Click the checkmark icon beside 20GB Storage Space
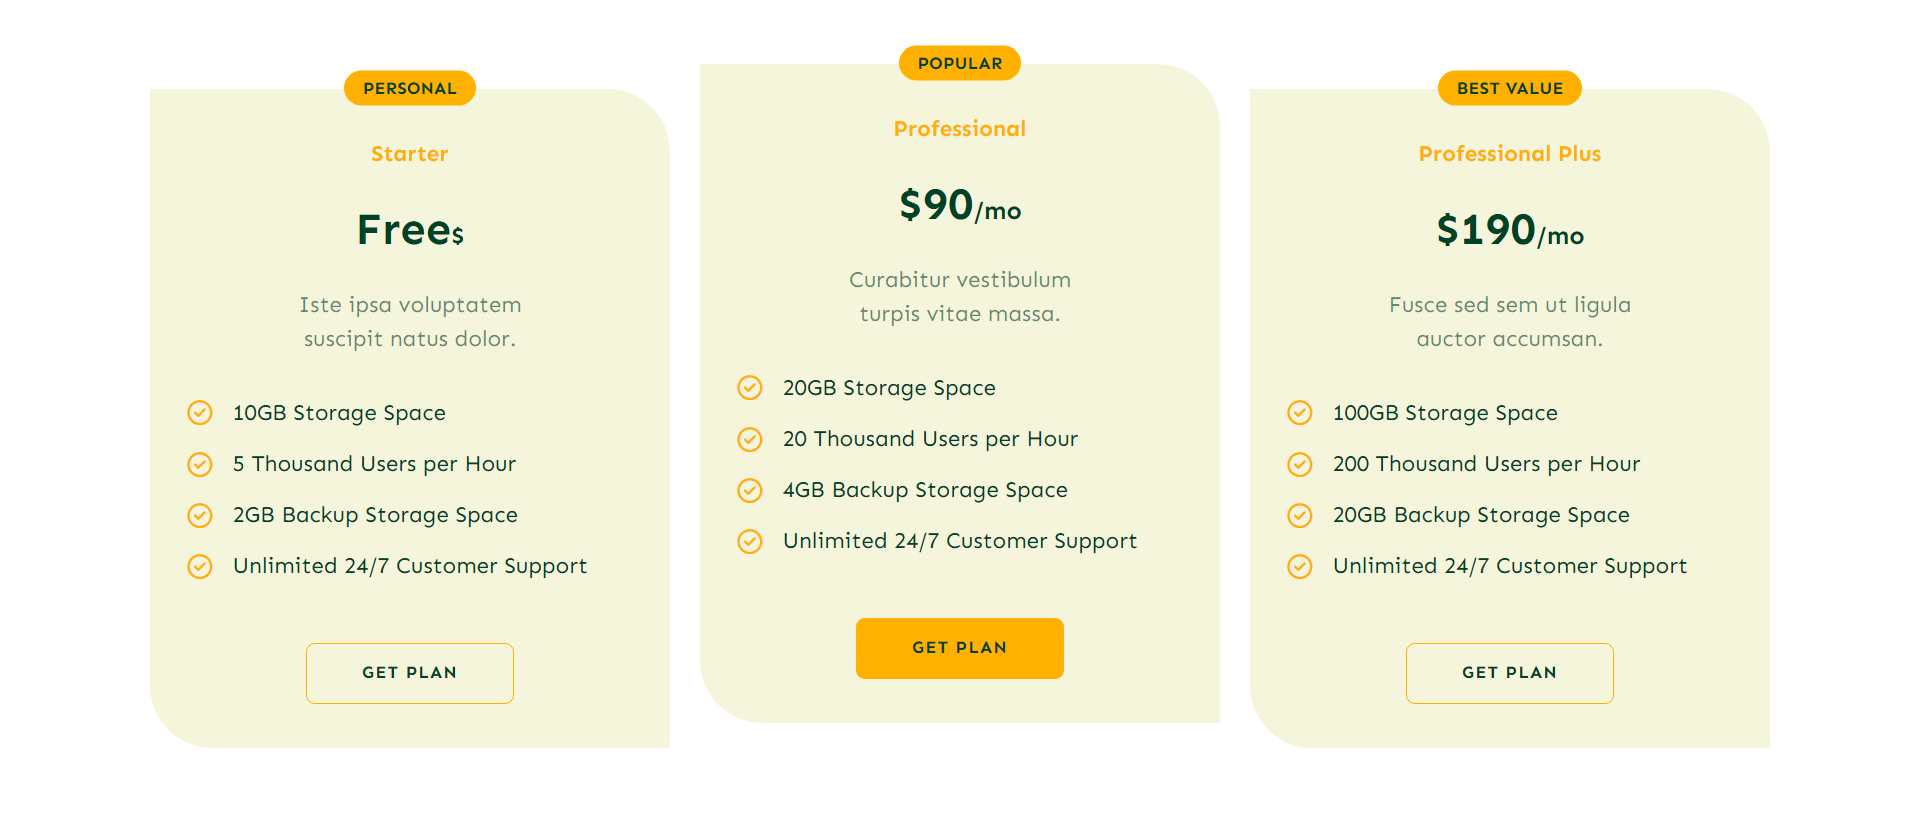The width and height of the screenshot is (1920, 837). 750,388
